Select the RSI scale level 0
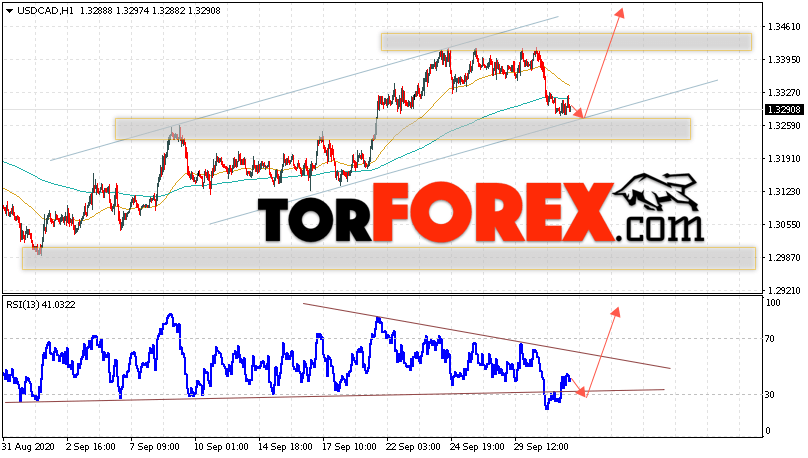 pos(768,431)
